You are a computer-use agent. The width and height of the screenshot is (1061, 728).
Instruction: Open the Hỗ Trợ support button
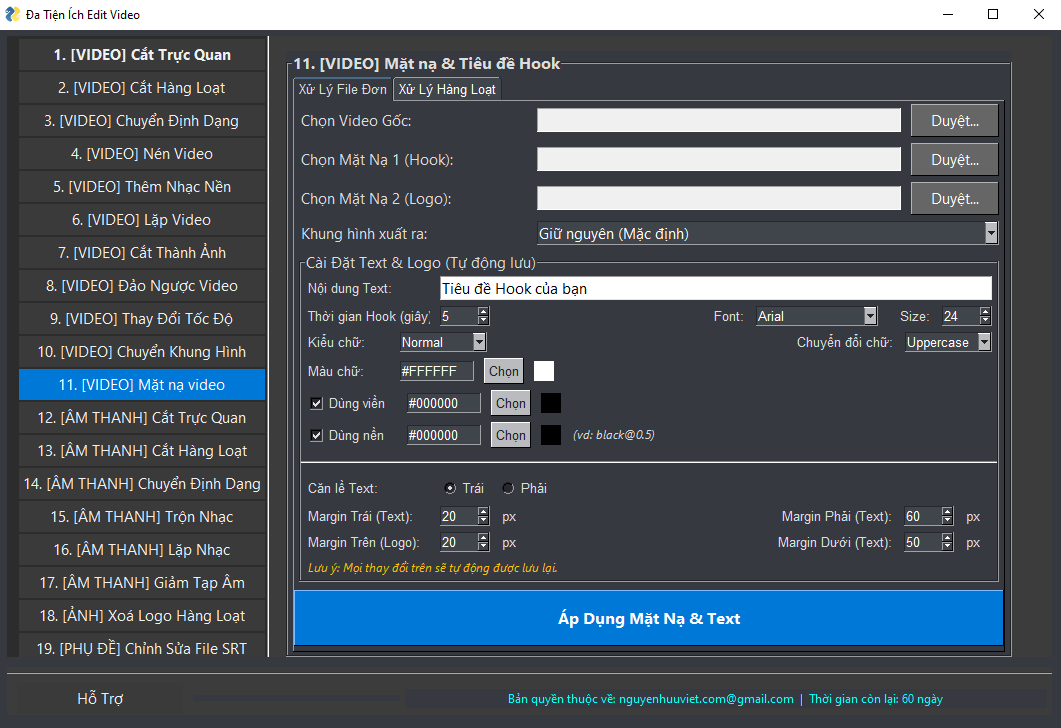point(99,698)
